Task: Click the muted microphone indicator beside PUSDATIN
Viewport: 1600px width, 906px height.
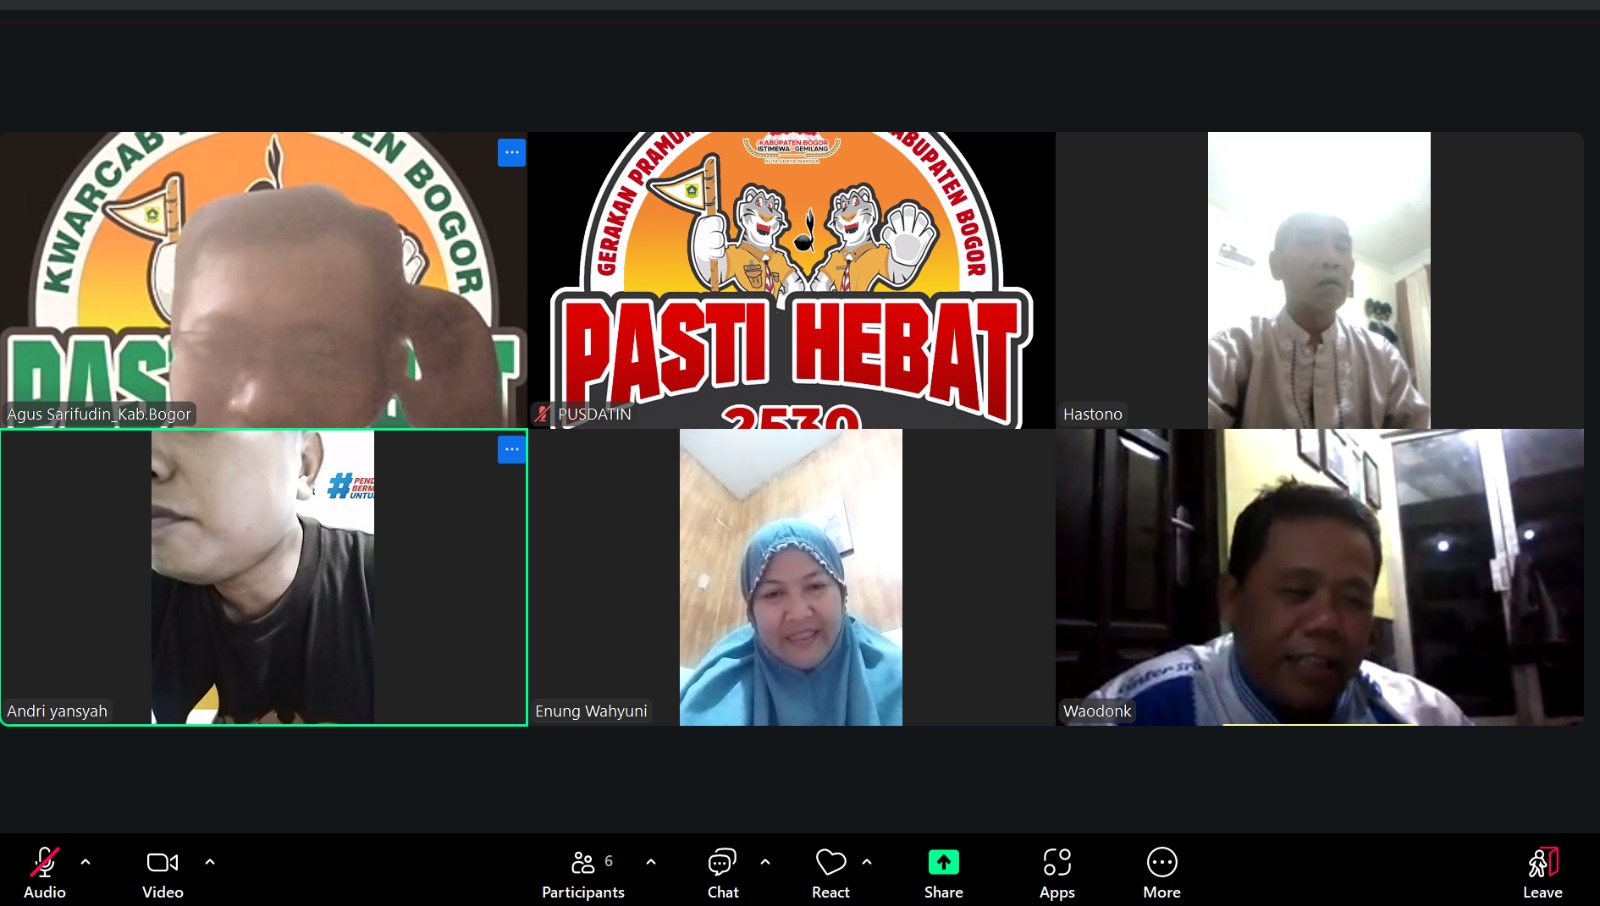Action: 541,412
